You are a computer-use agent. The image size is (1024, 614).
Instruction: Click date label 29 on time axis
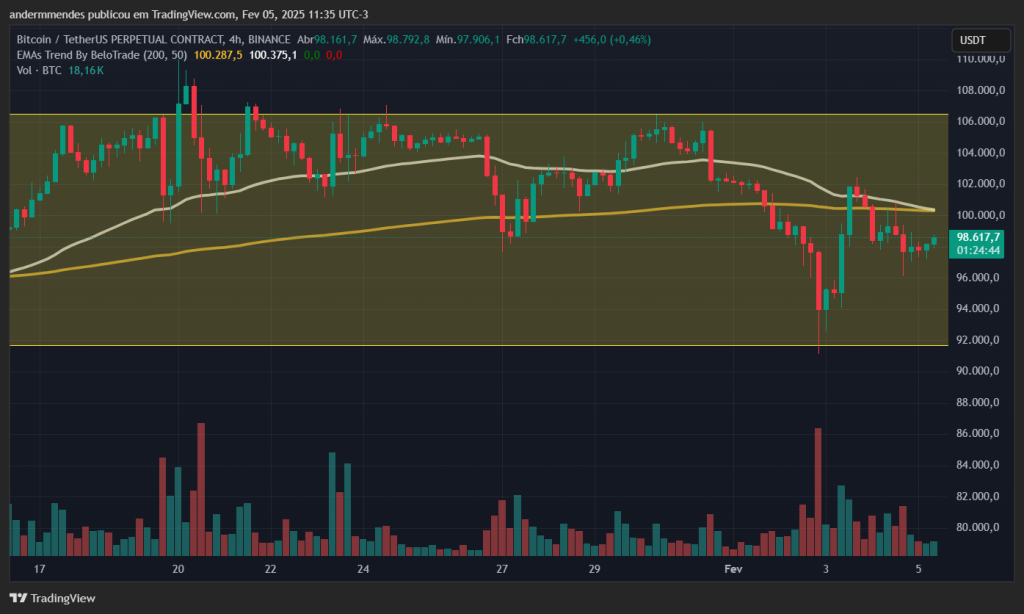pos(594,569)
